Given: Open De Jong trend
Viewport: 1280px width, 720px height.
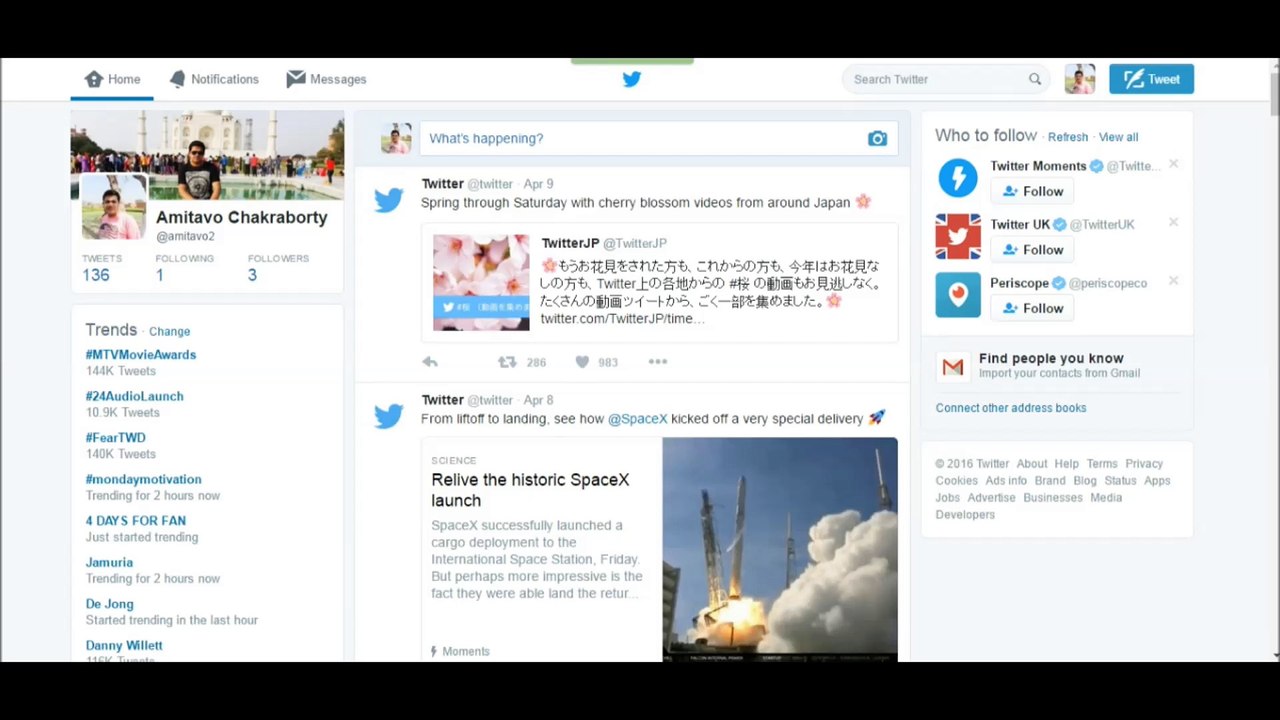Looking at the screenshot, I should point(110,604).
